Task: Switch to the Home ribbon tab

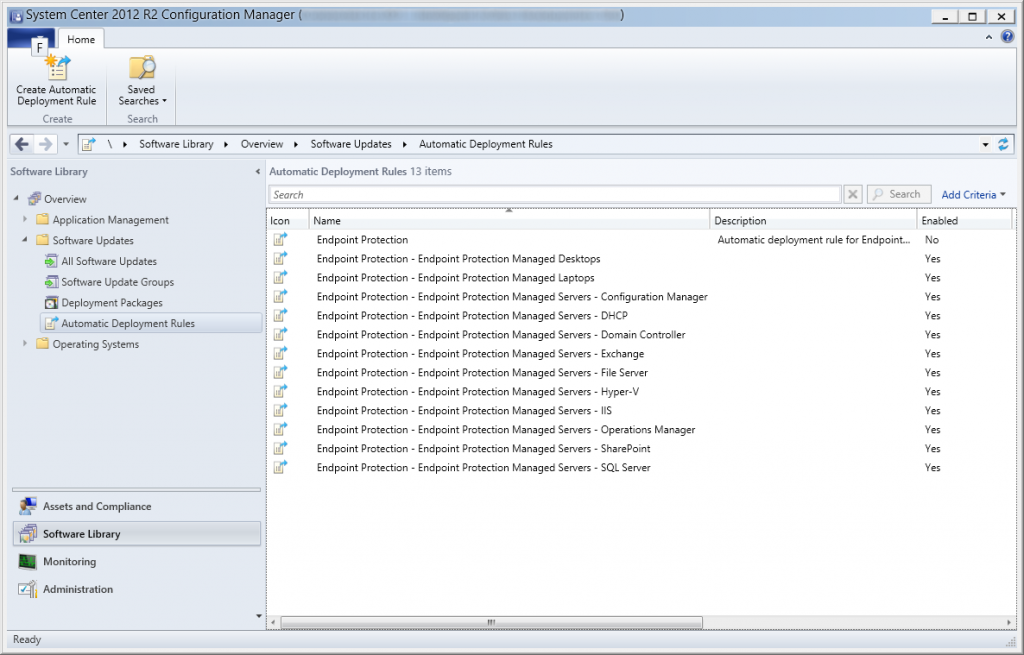Action: tap(81, 39)
